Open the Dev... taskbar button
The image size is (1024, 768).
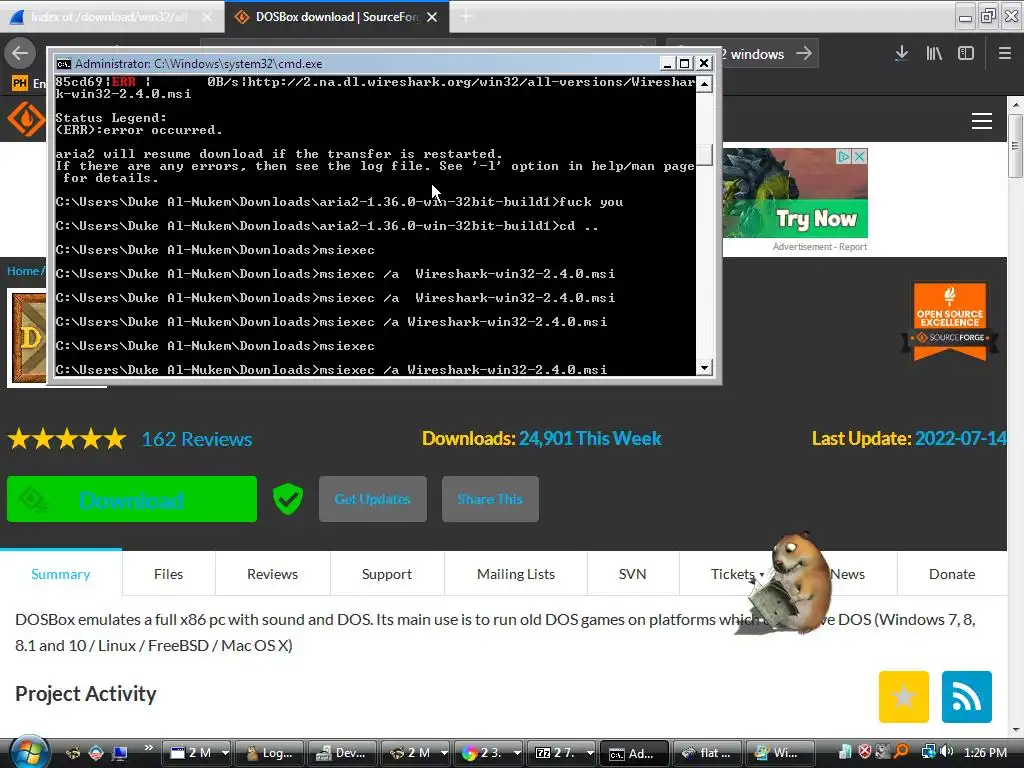click(342, 753)
